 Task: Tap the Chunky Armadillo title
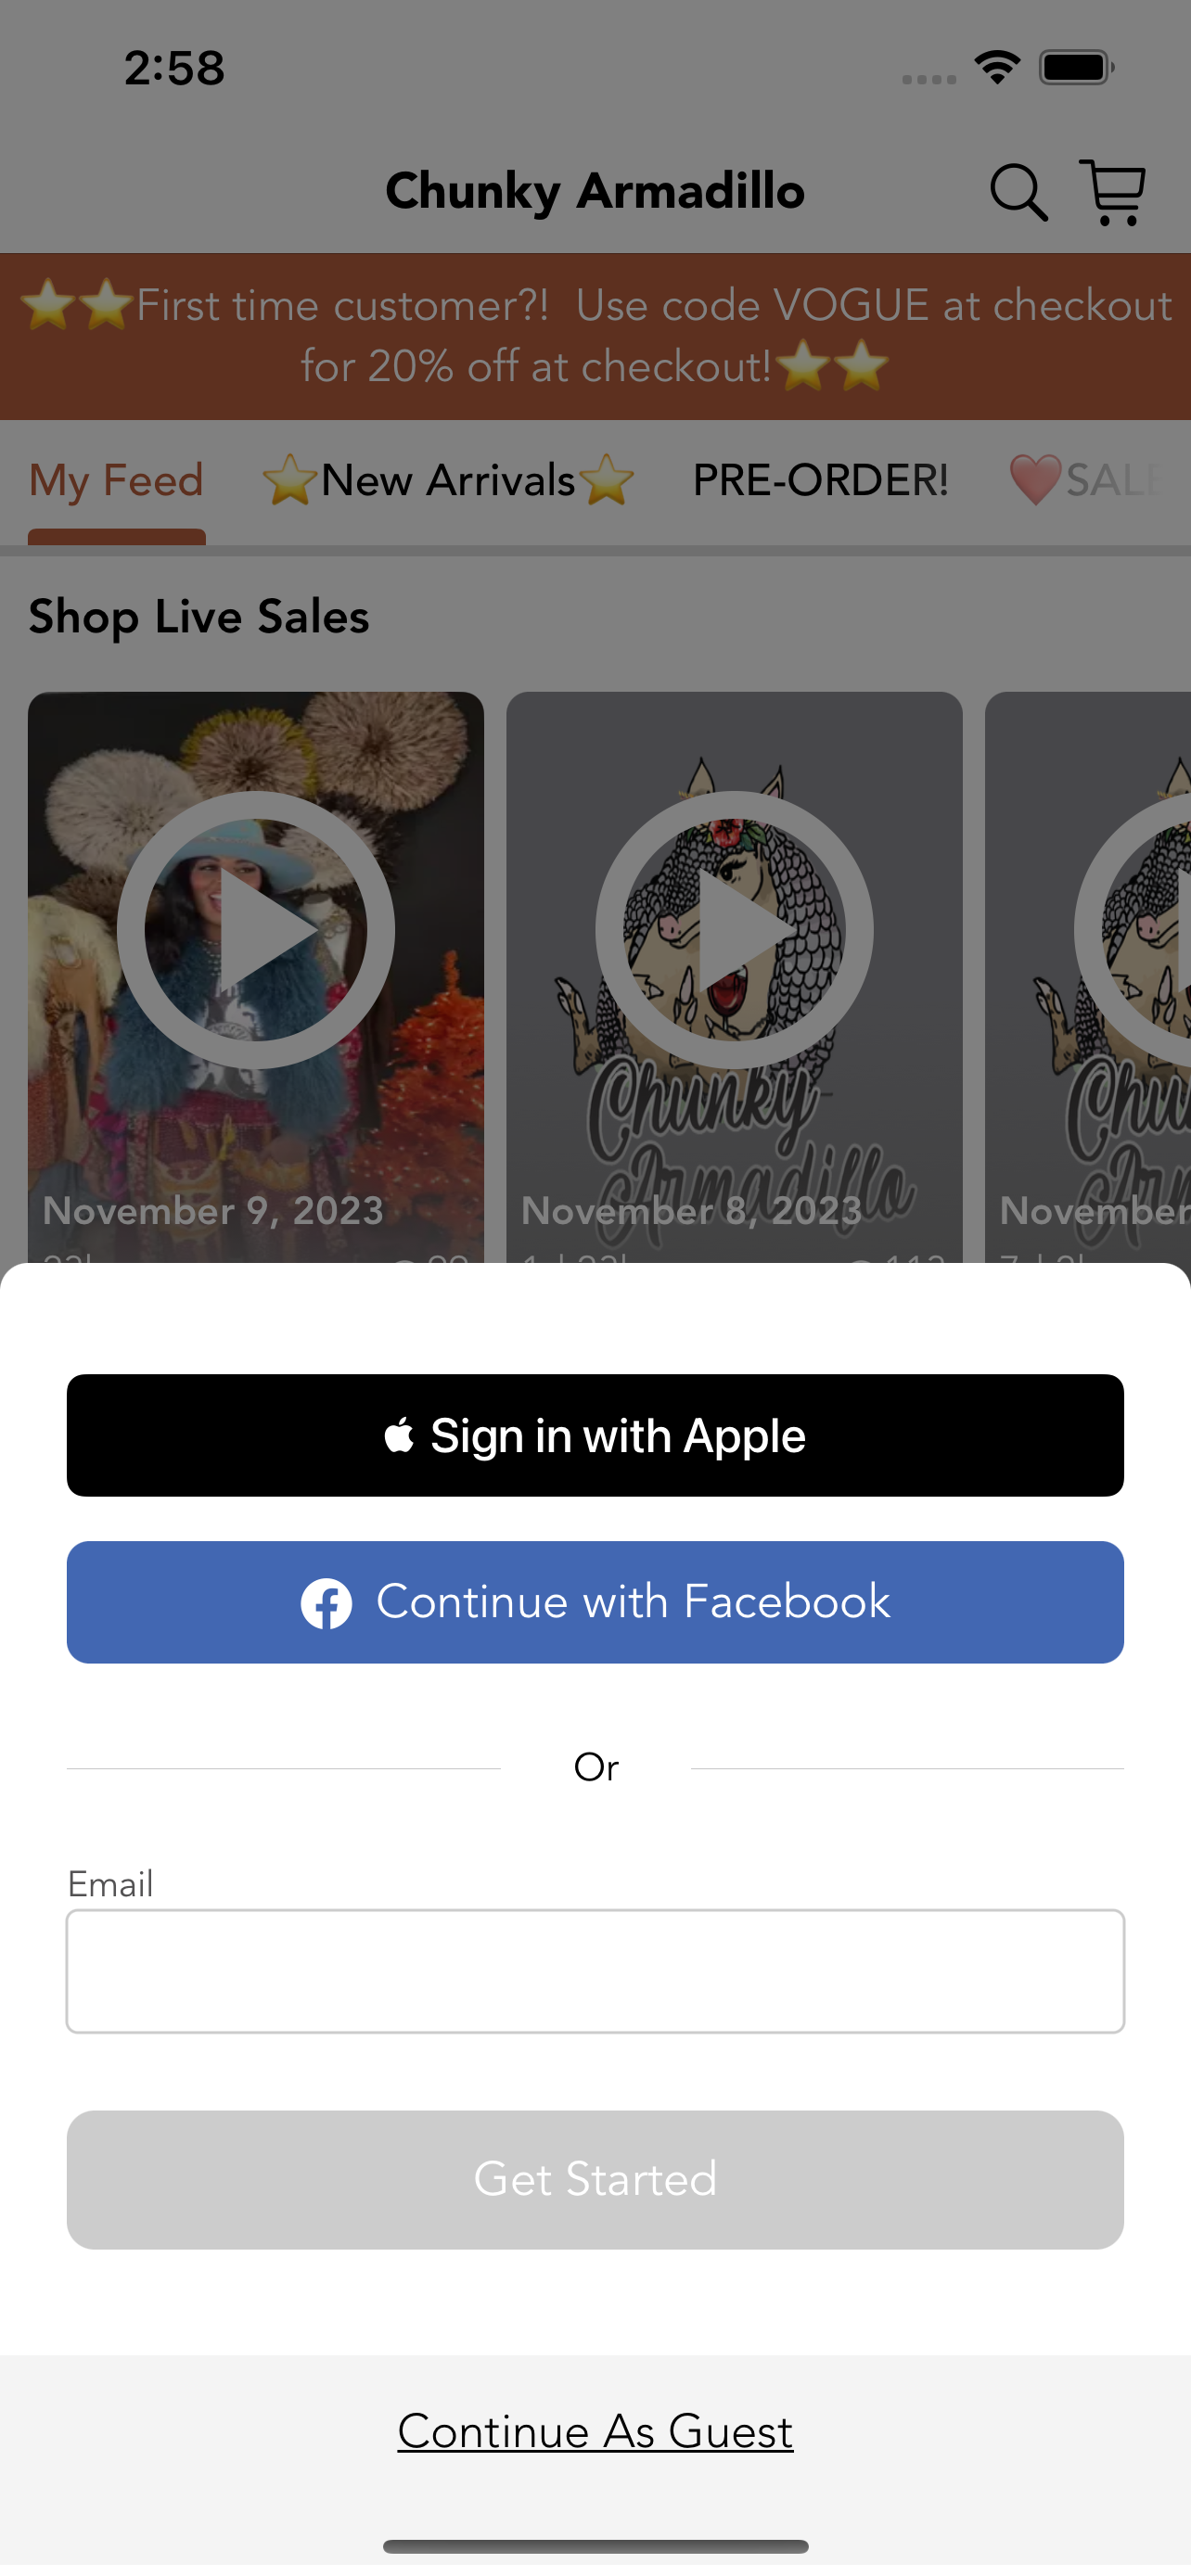[595, 191]
